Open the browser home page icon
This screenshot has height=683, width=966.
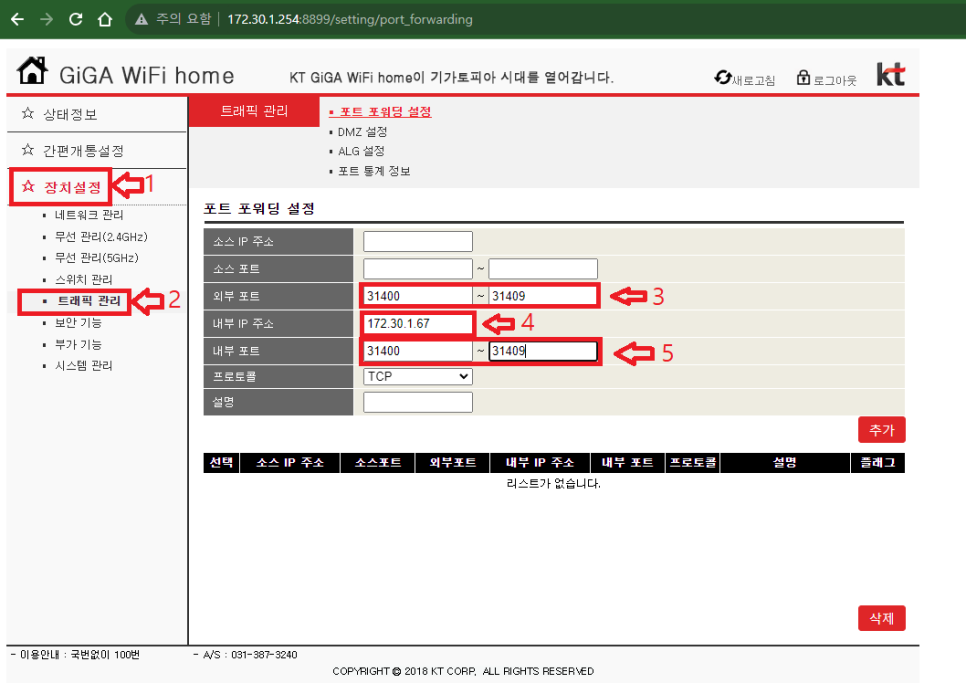(105, 19)
